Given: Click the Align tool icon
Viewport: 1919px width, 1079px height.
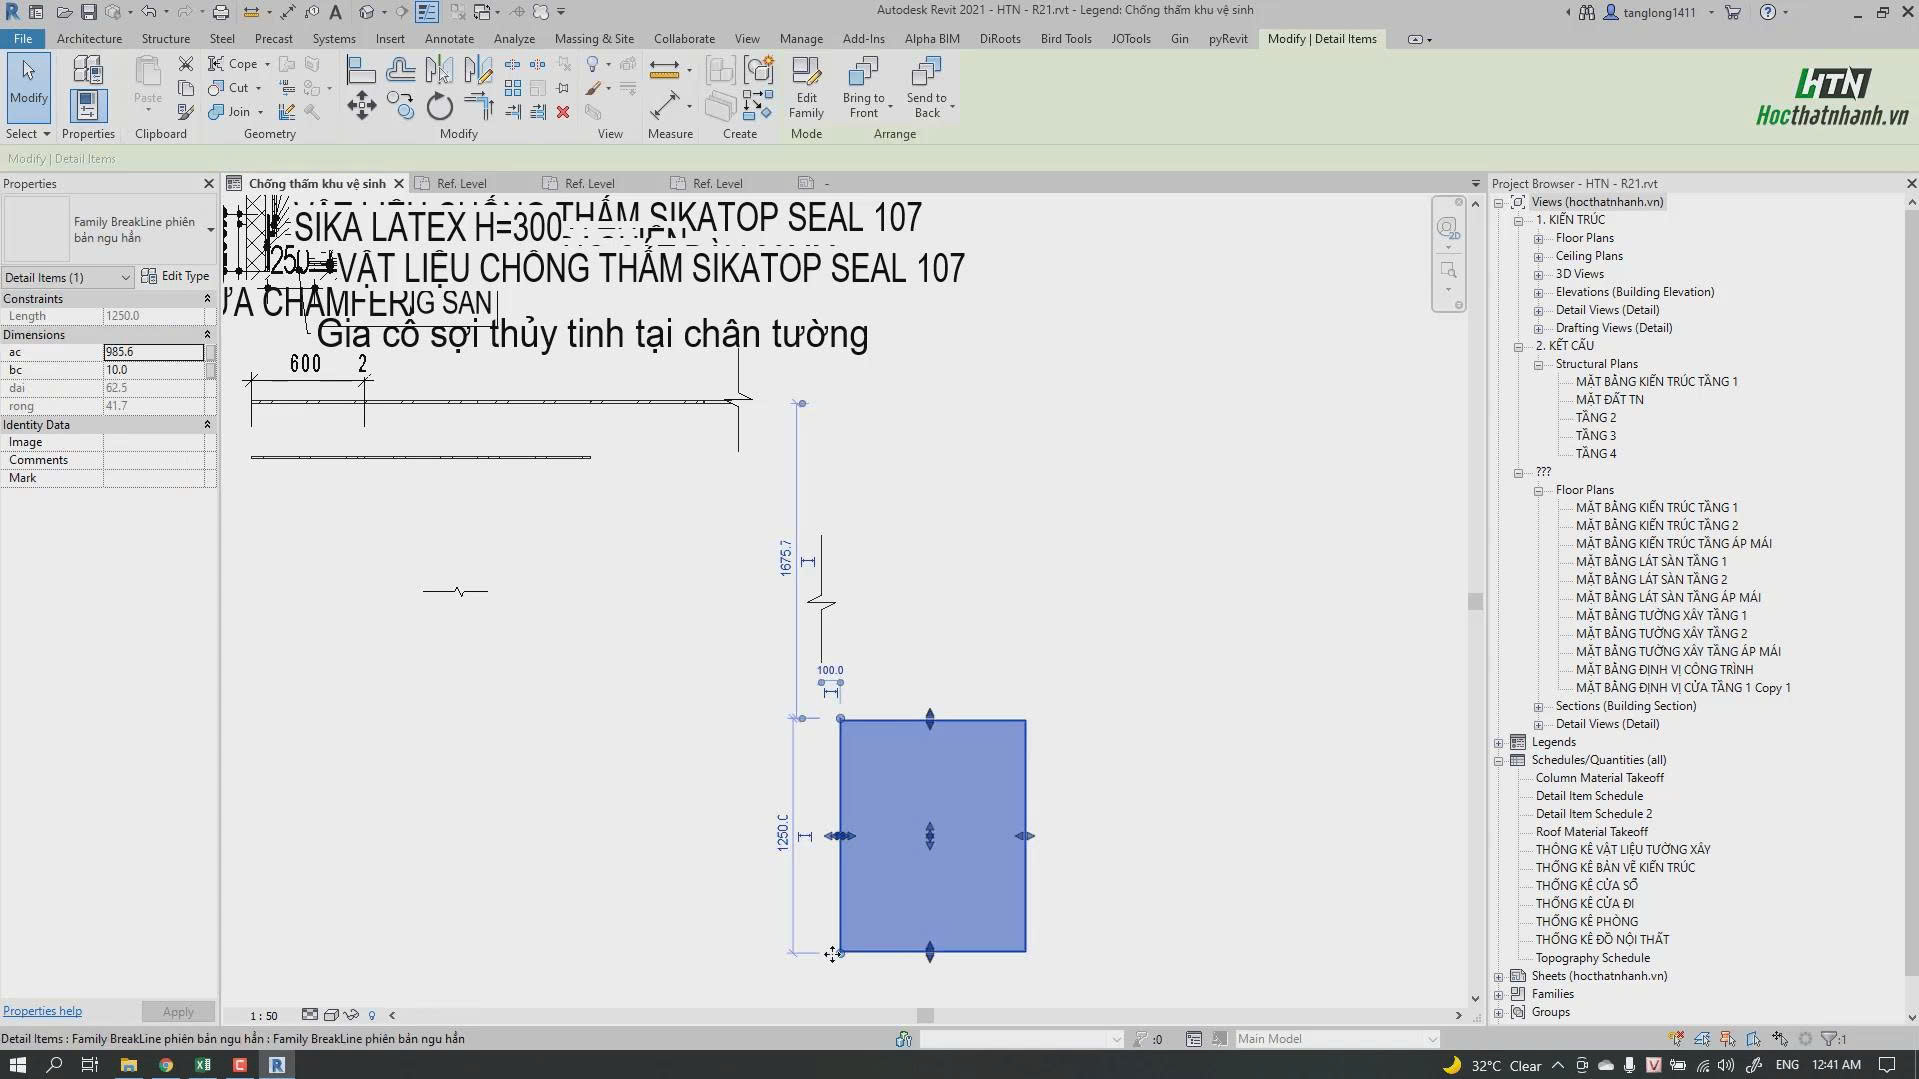Looking at the screenshot, I should coord(361,70).
